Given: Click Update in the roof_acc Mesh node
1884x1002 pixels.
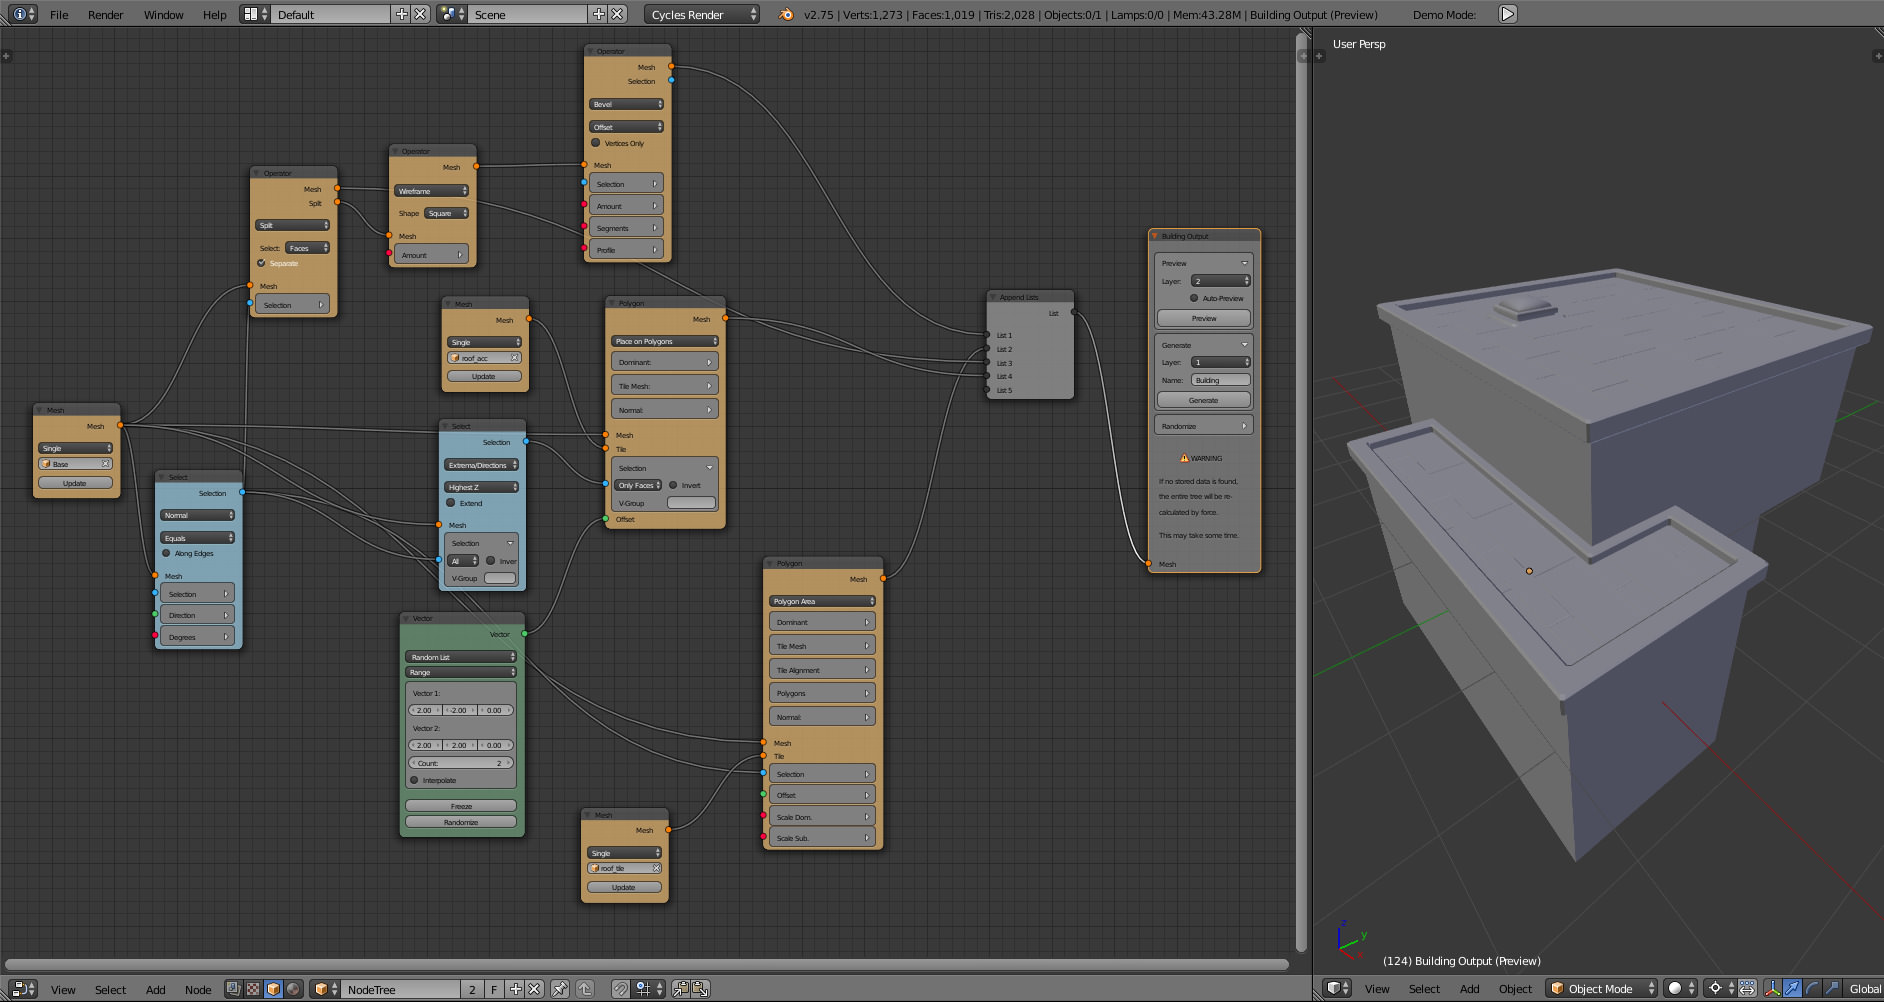Looking at the screenshot, I should point(484,376).
